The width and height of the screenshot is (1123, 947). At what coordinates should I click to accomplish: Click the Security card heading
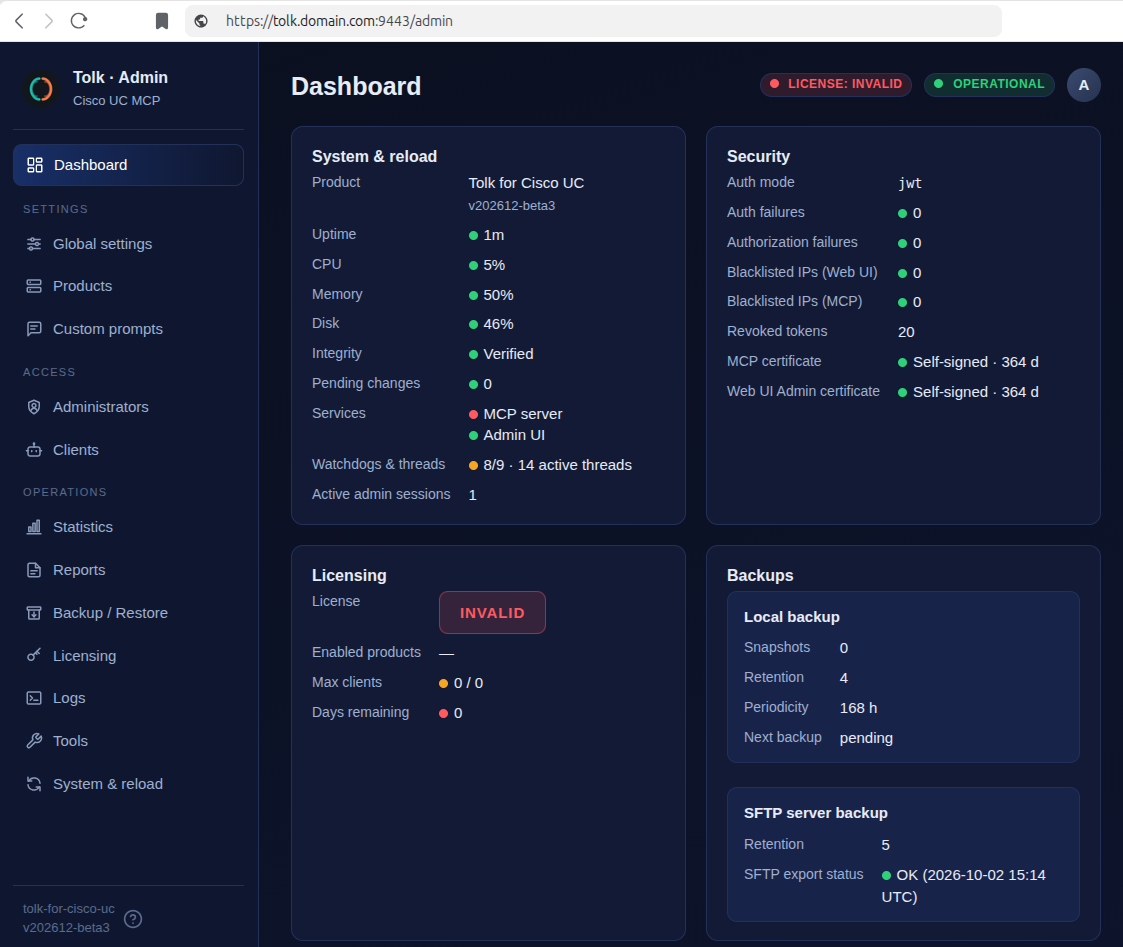click(x=758, y=156)
